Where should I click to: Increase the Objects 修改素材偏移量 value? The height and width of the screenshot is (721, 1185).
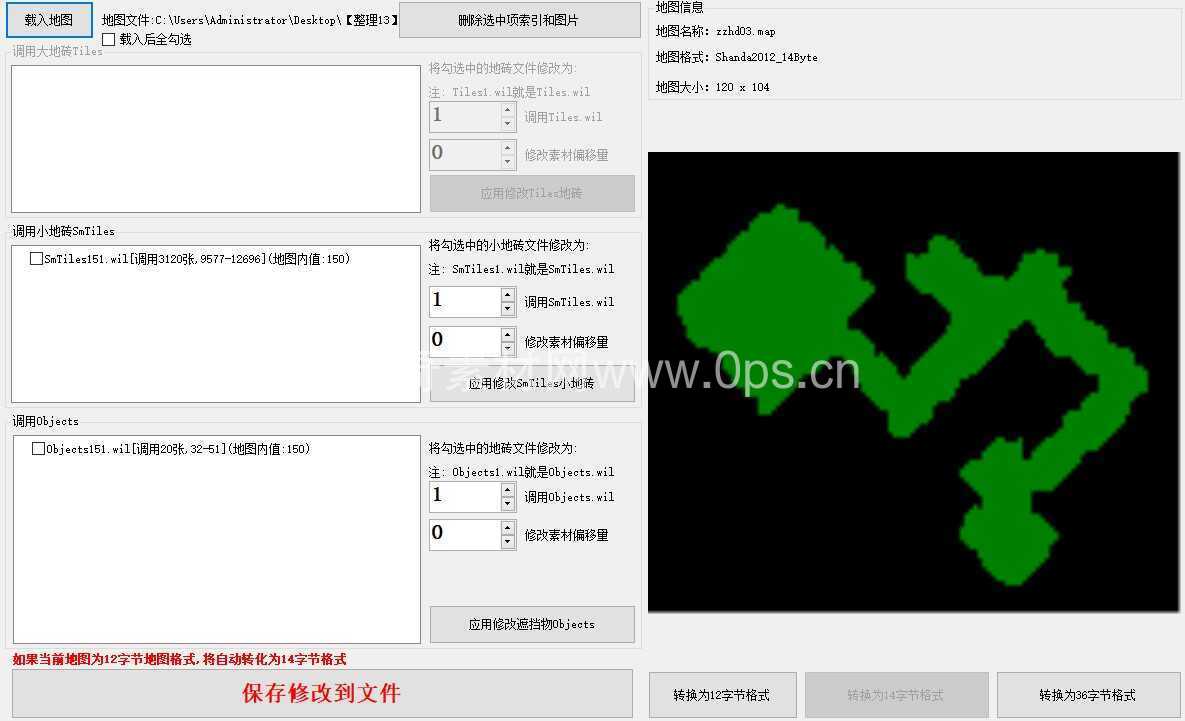508,528
